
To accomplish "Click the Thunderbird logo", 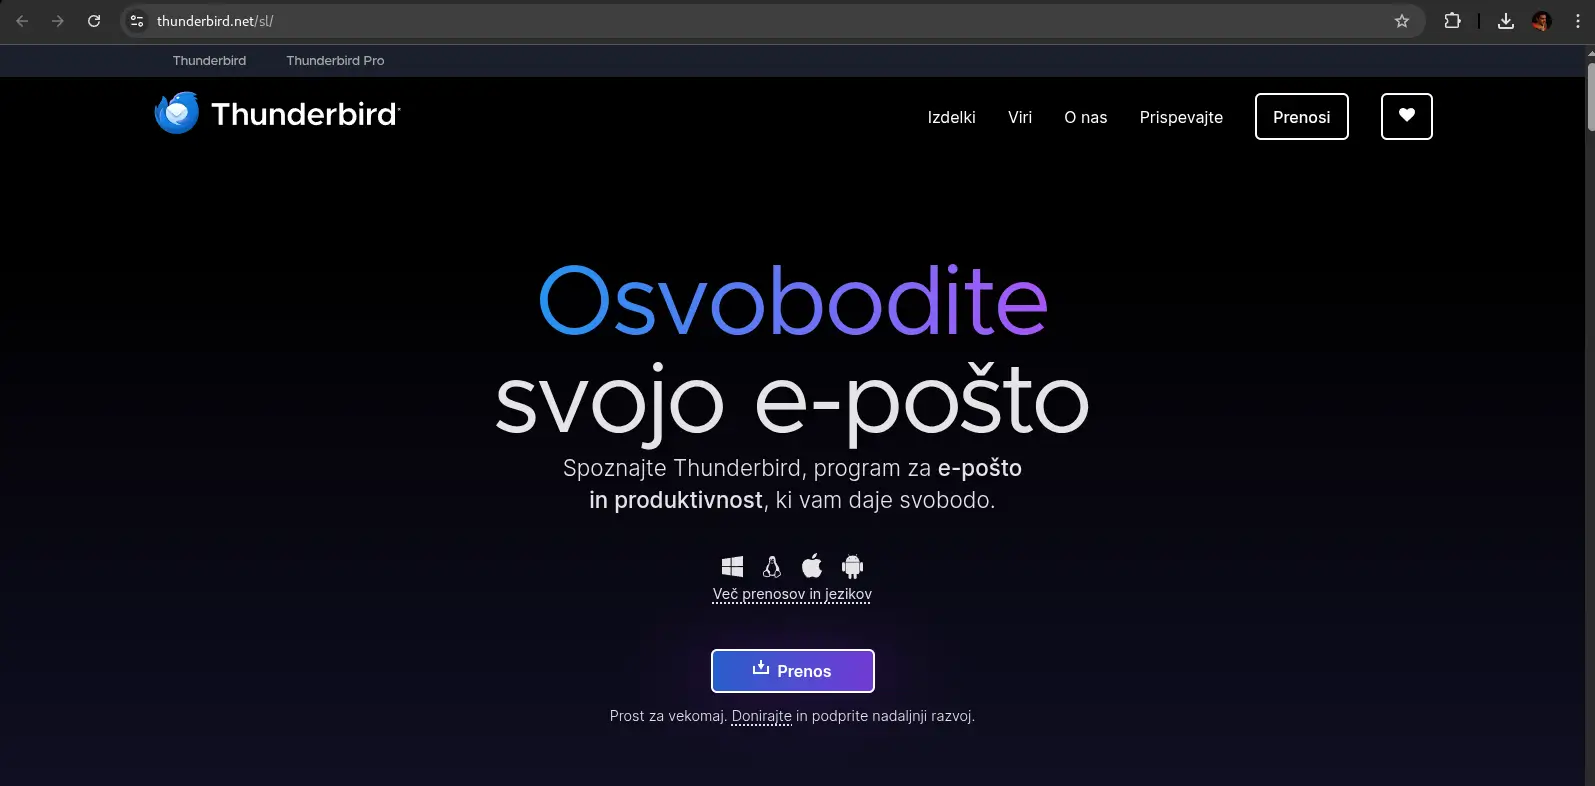I will pos(278,114).
